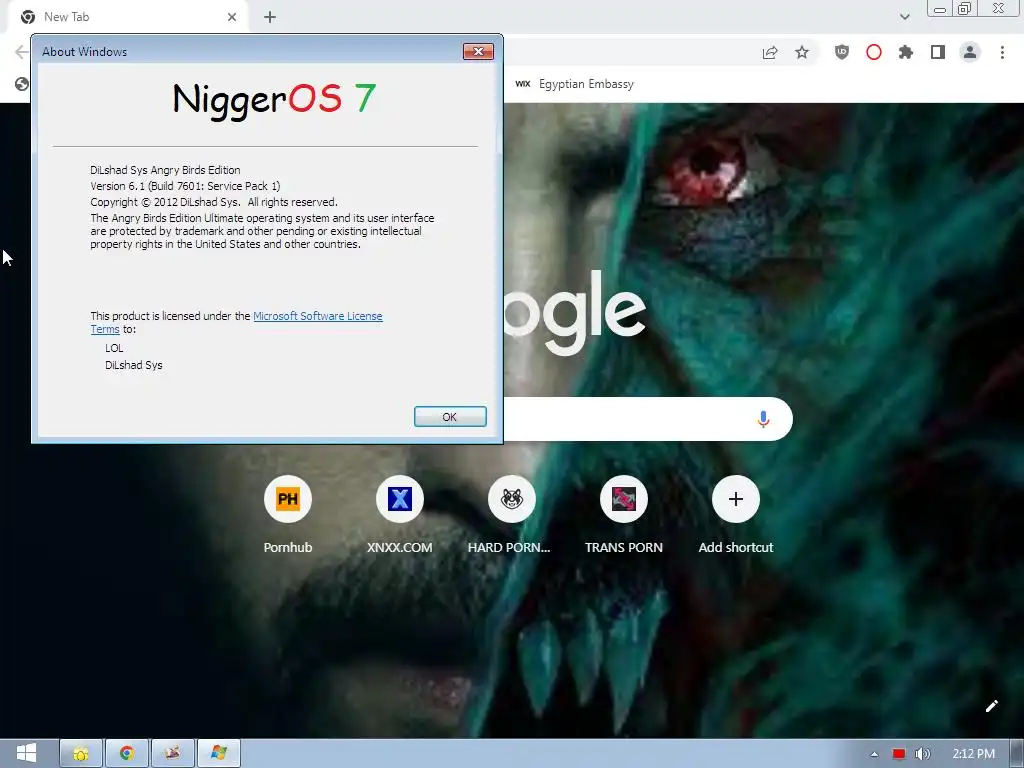Open the Egyptian Embassy bookmark
1024x768 pixels.
(x=575, y=84)
